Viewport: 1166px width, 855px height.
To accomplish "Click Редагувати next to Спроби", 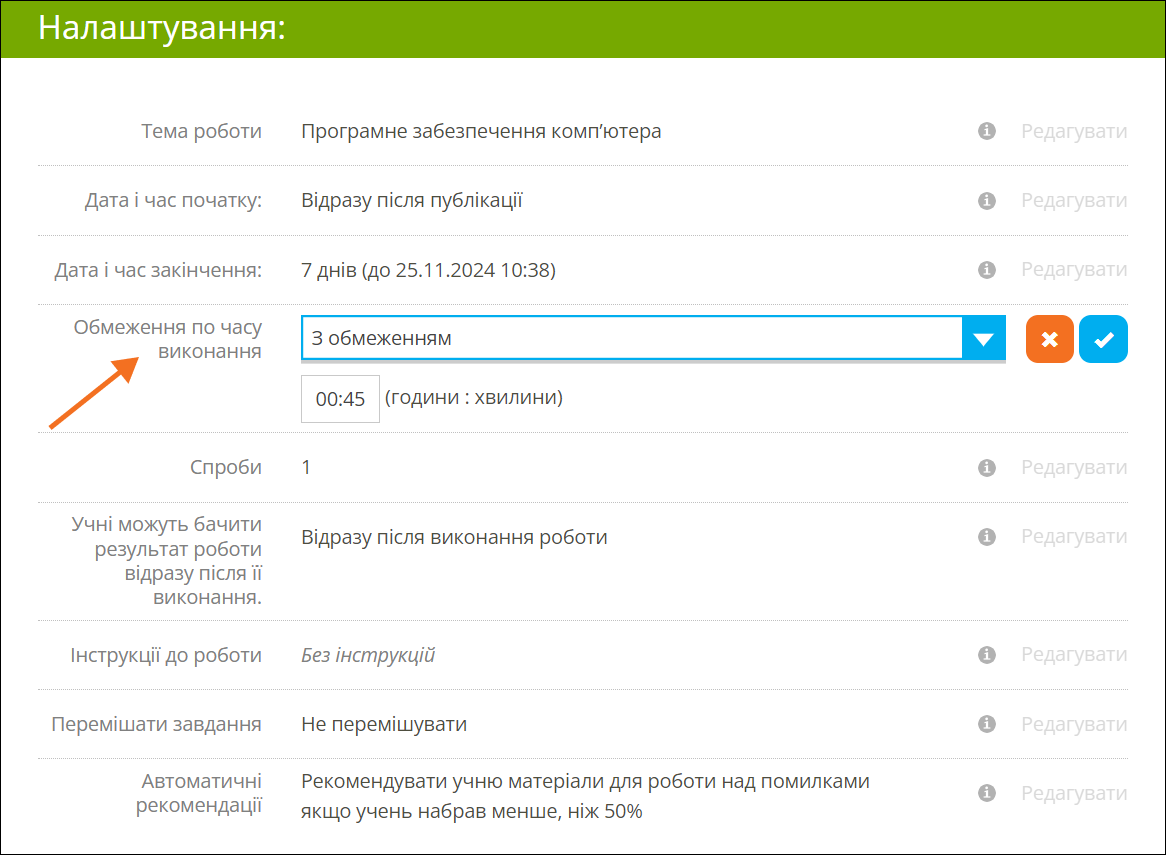I will pyautogui.click(x=1073, y=468).
